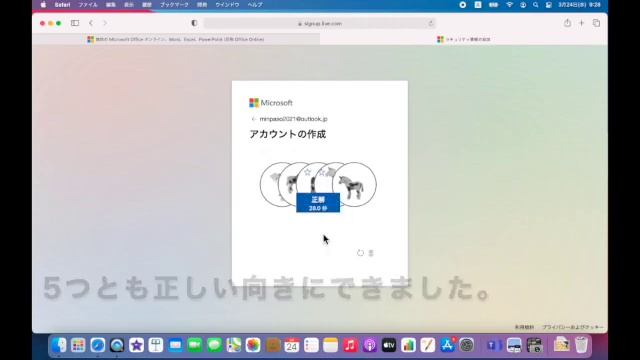This screenshot has height=360, width=640.
Task: Open System Preferences from the Dock
Action: click(467, 345)
